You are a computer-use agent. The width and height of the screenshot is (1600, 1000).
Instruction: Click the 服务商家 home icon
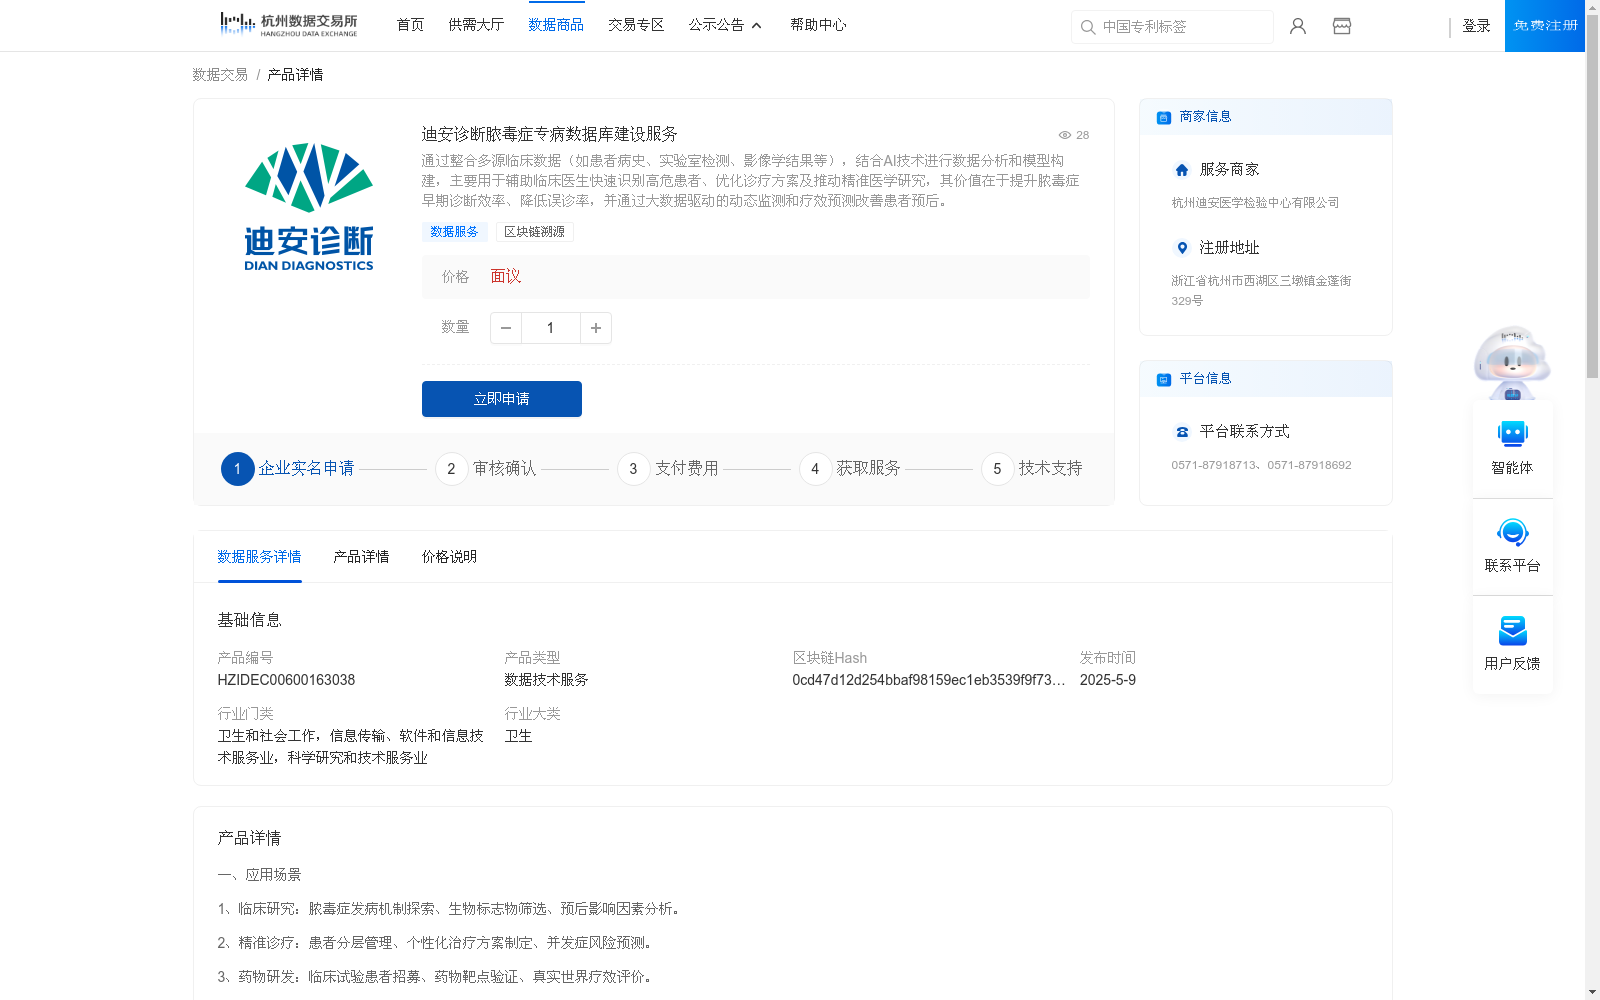pos(1182,170)
